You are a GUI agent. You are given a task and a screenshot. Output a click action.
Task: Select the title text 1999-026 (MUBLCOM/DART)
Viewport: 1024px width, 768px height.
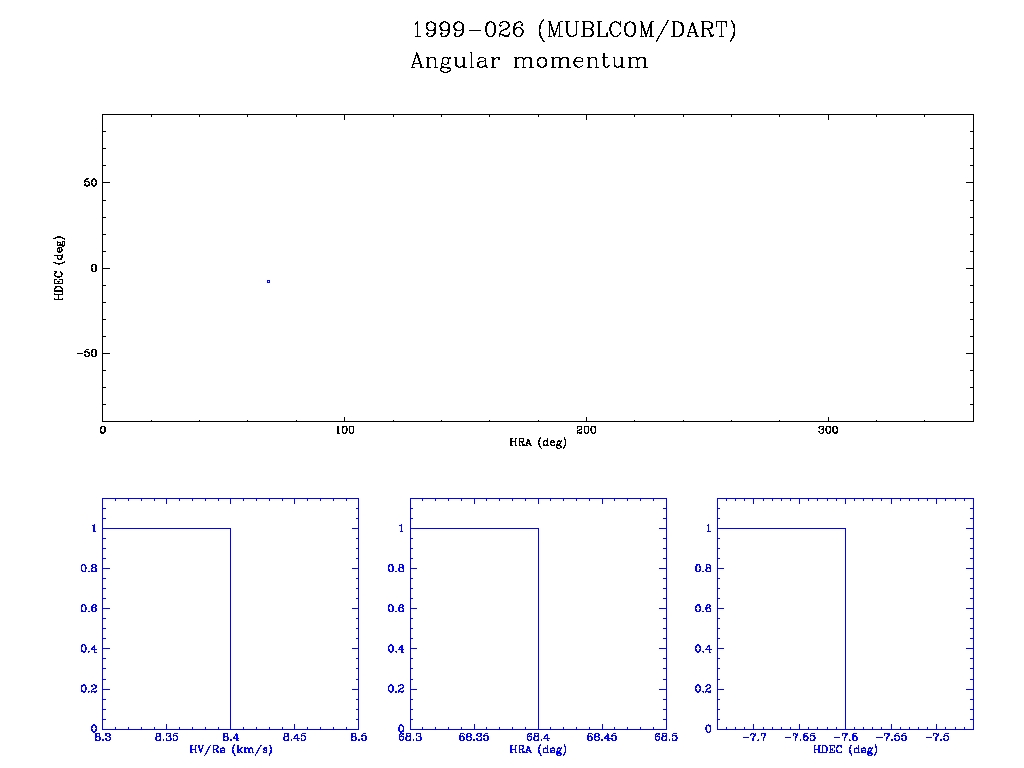573,30
